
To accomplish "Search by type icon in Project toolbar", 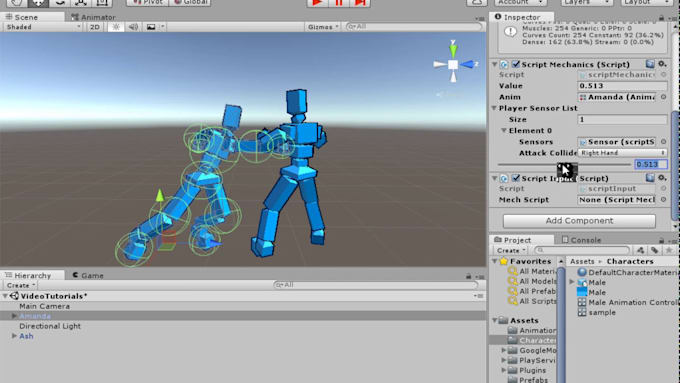I will point(641,250).
